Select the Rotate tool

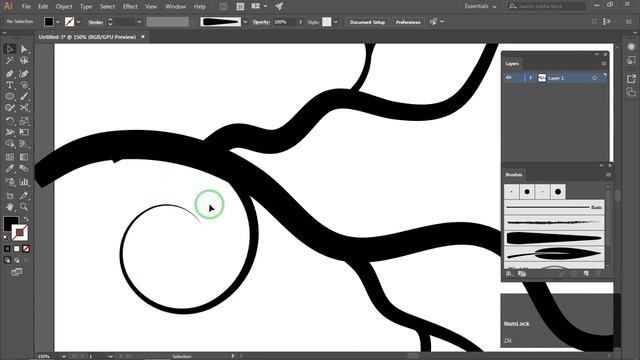[x=10, y=121]
